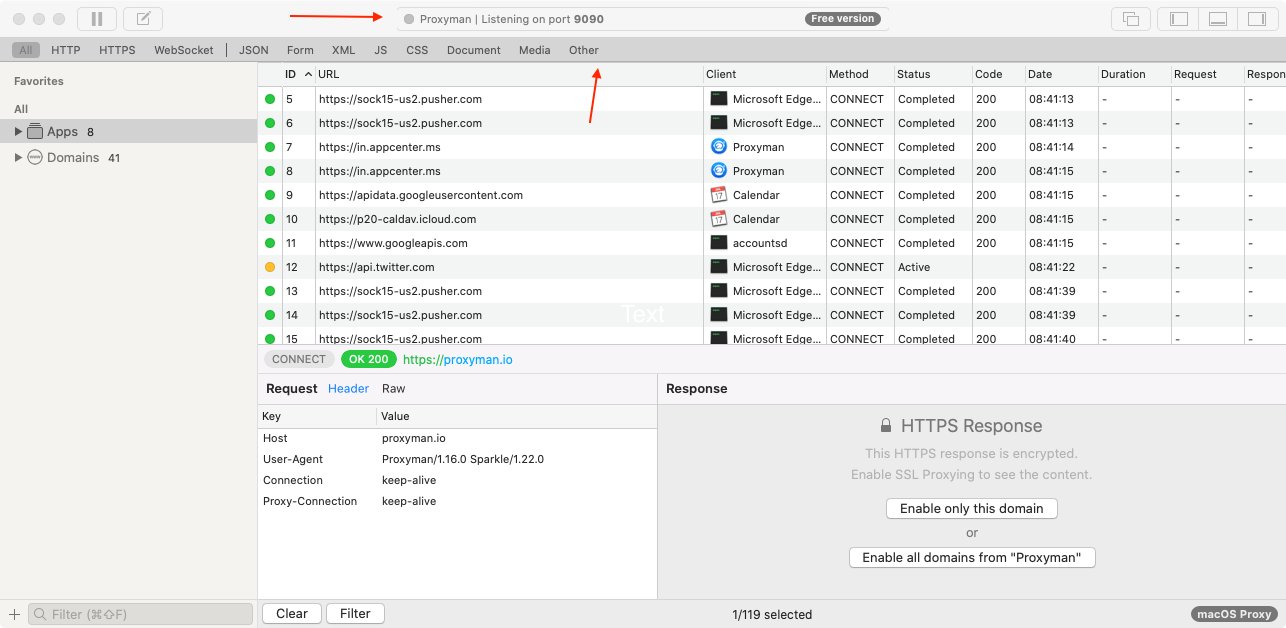Open the https://proxyman.io link
The image size is (1286, 628).
[458, 359]
